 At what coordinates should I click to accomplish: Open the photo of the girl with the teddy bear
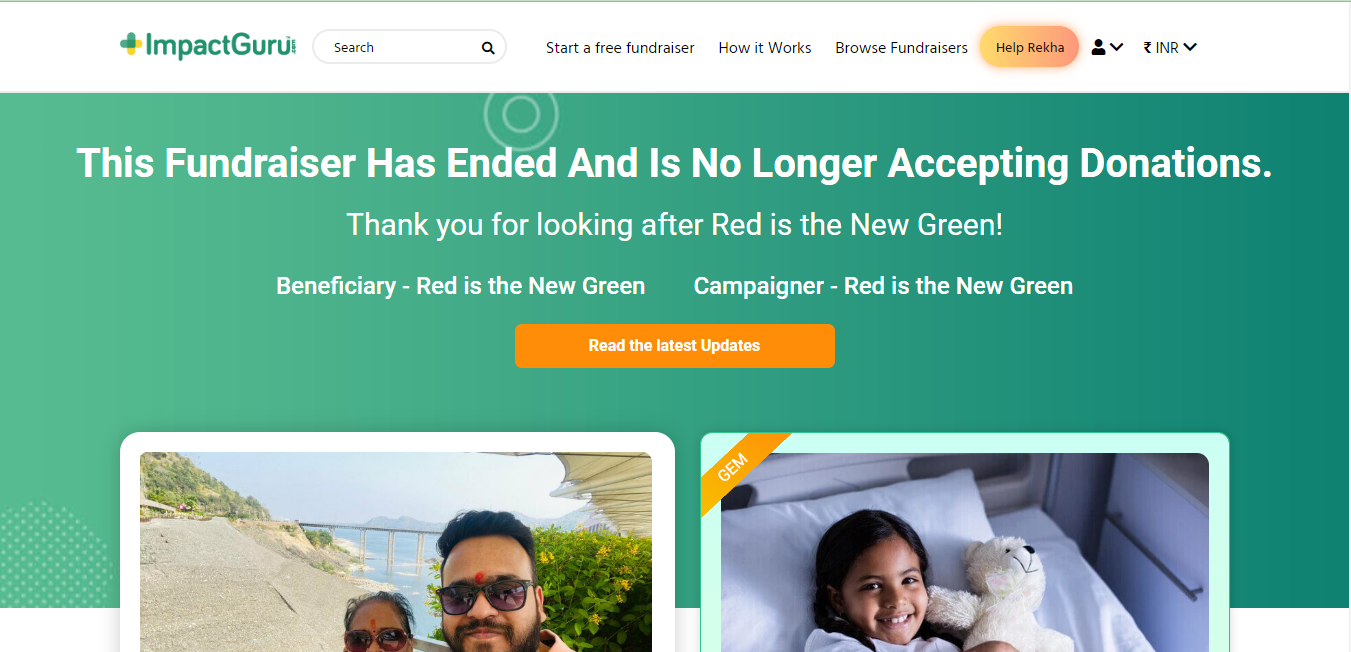pyautogui.click(x=964, y=552)
